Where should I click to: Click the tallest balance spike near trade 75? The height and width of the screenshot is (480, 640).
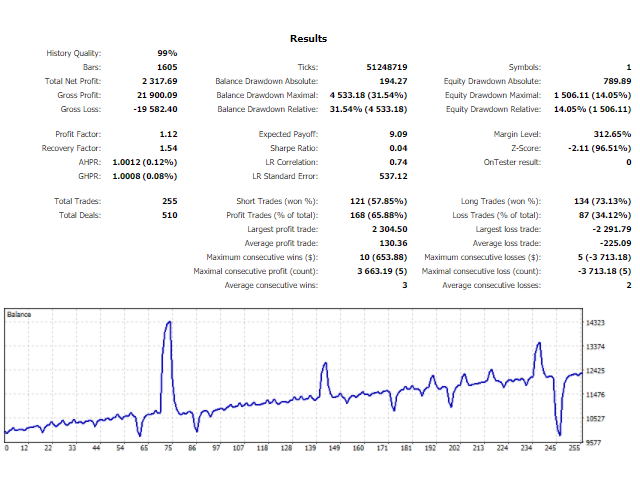[x=169, y=323]
